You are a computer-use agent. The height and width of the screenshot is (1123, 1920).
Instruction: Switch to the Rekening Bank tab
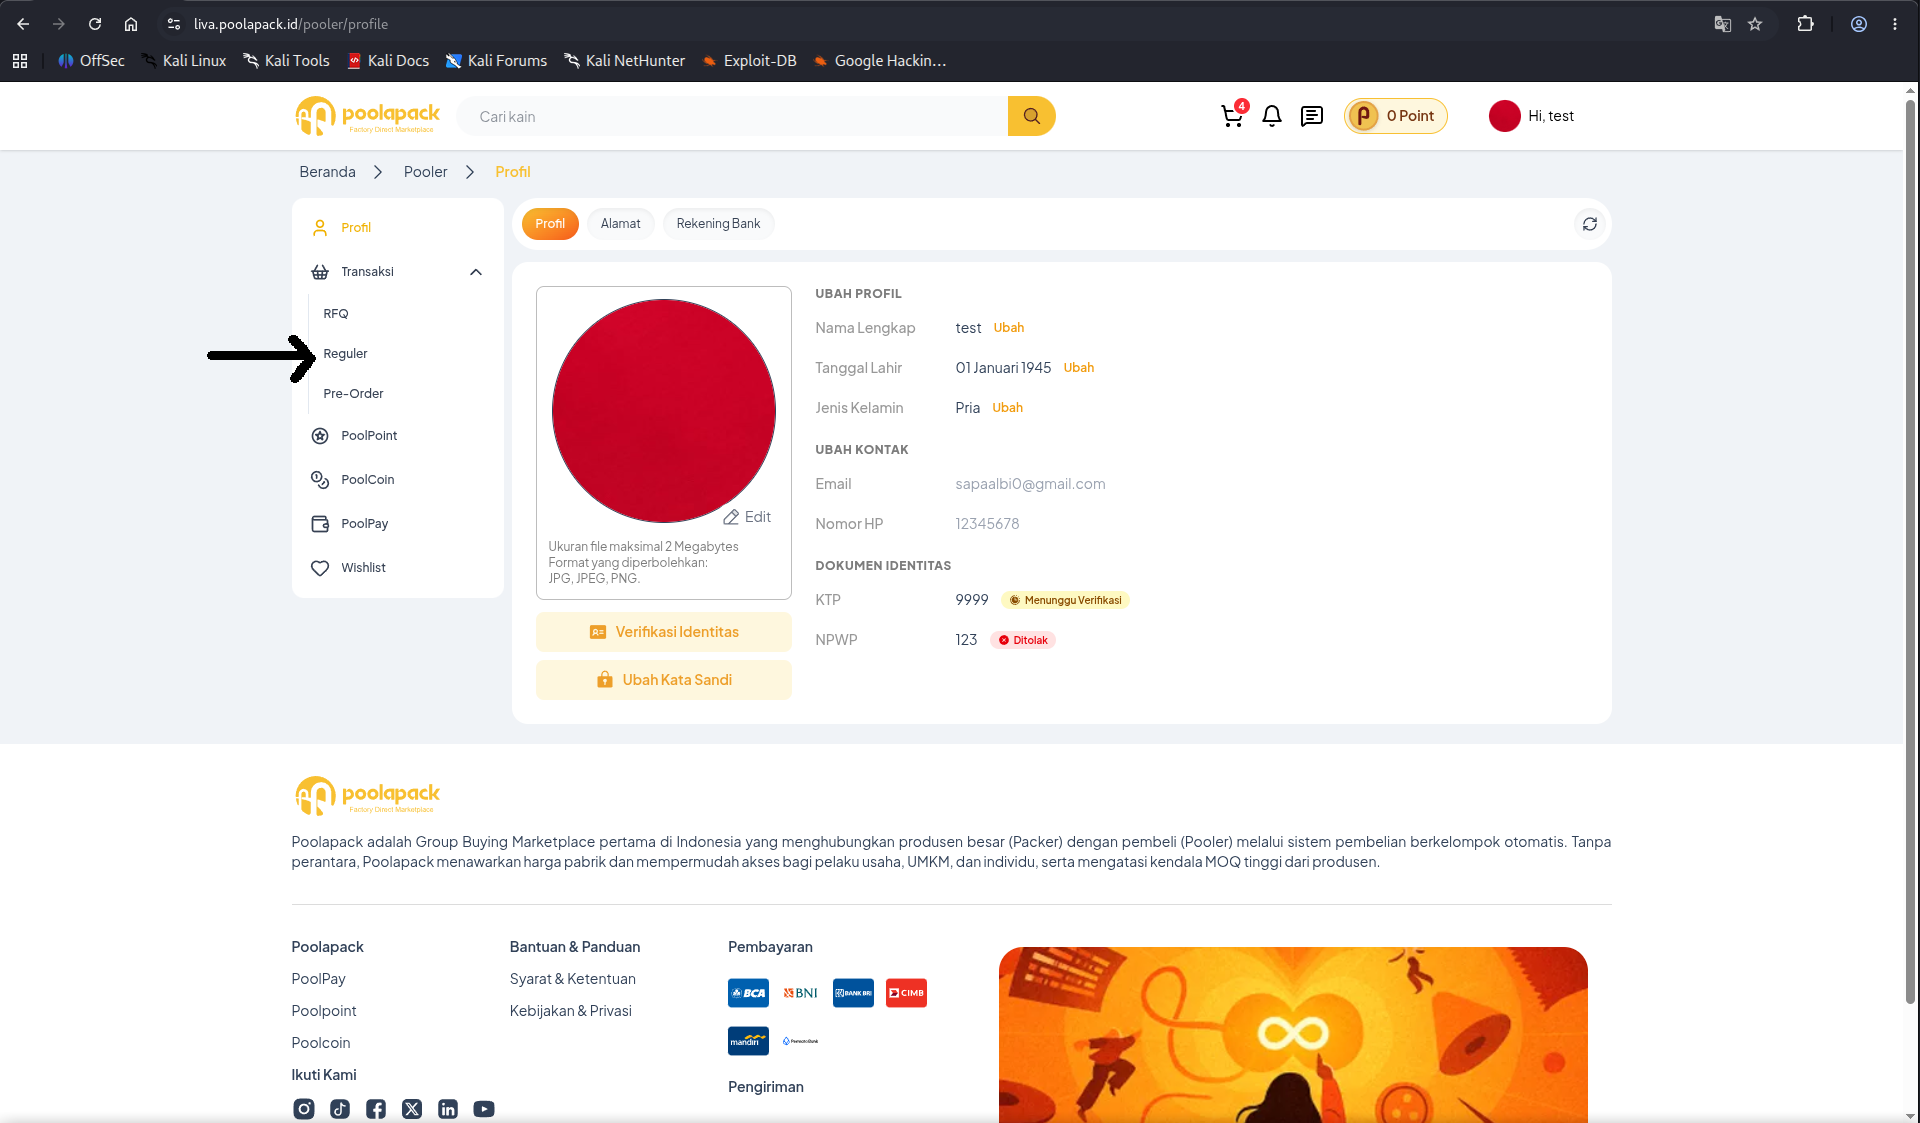[718, 224]
